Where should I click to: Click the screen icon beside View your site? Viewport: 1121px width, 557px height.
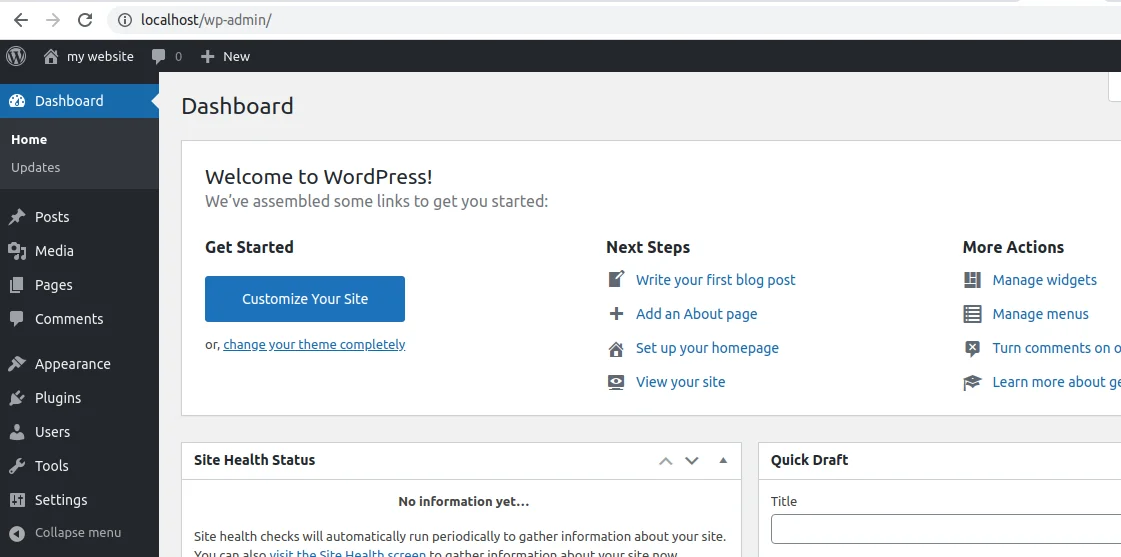(616, 382)
